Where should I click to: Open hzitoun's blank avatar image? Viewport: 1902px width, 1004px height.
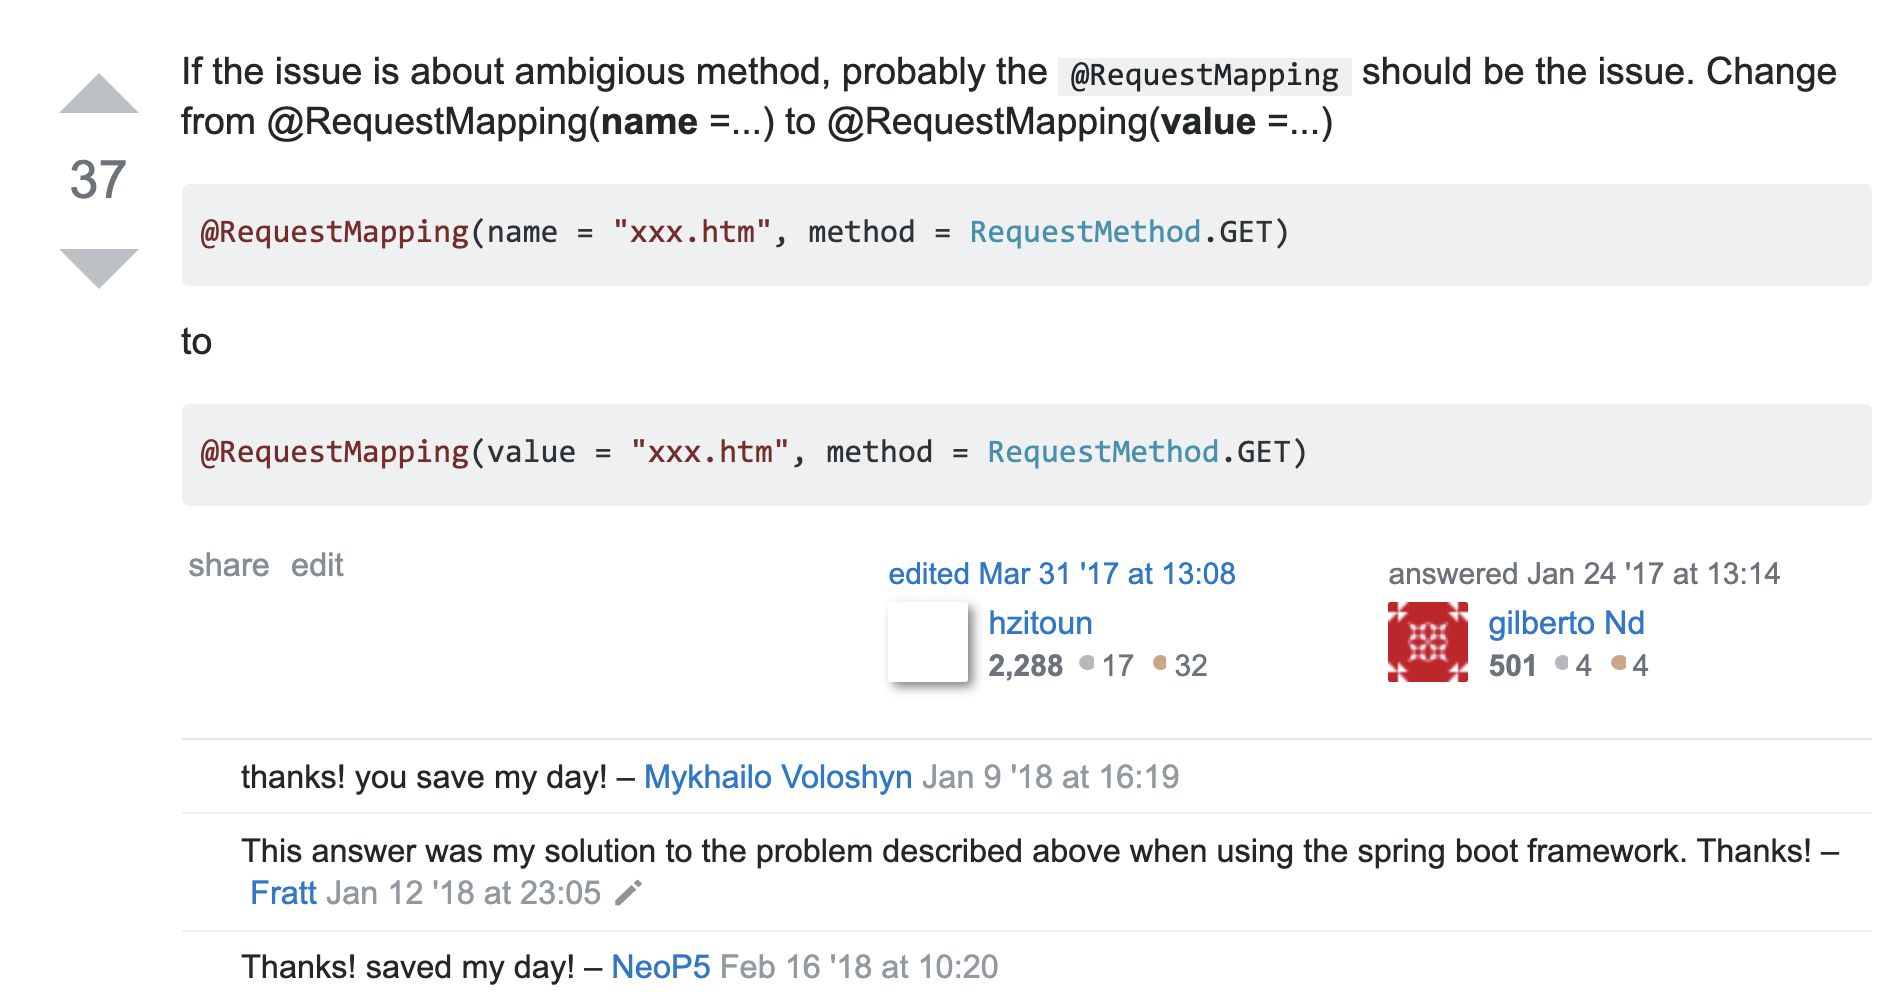click(928, 642)
